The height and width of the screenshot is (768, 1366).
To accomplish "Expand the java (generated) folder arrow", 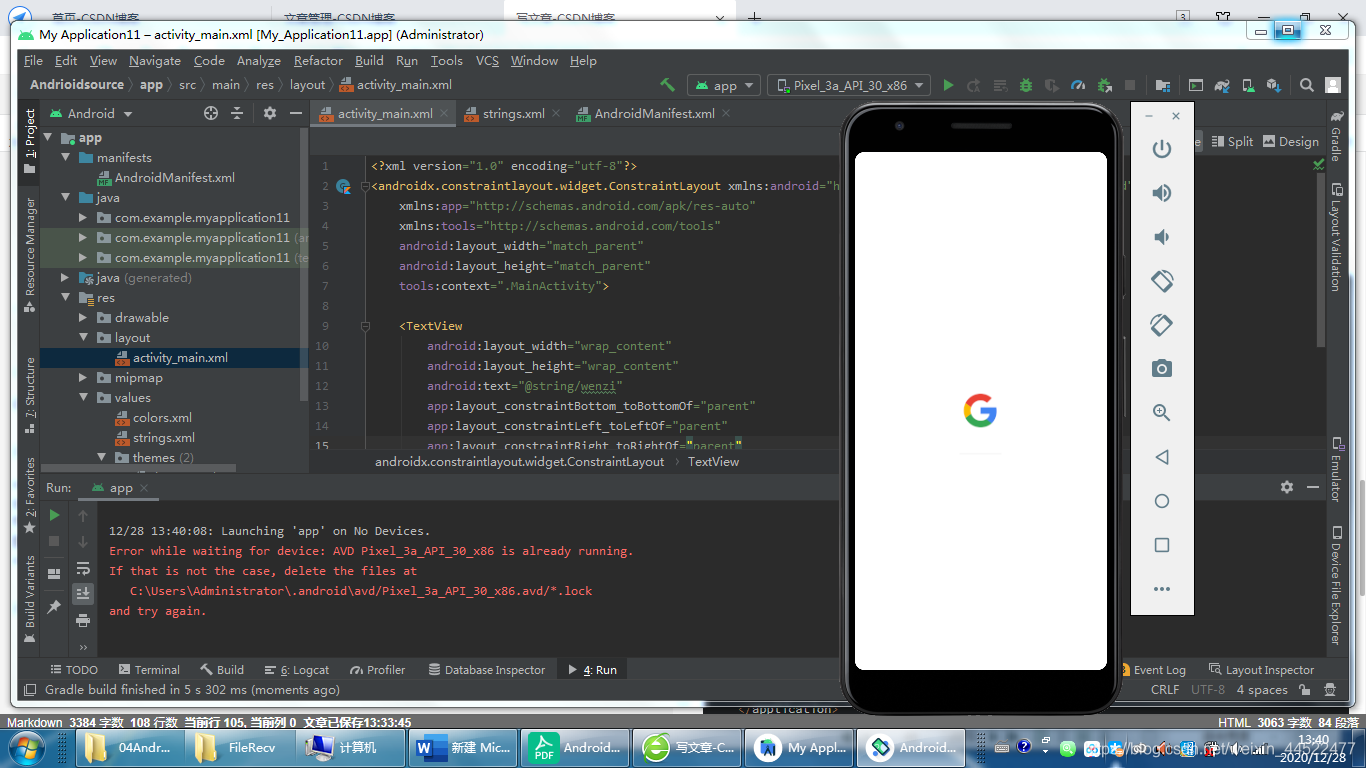I will click(x=66, y=277).
